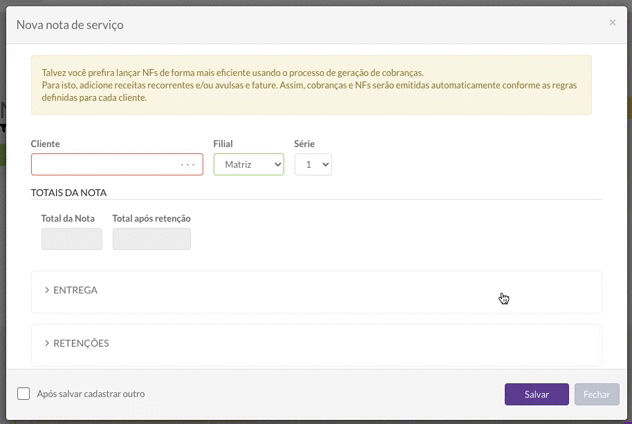The height and width of the screenshot is (424, 632).
Task: Click the Fechar button
Action: tap(597, 394)
